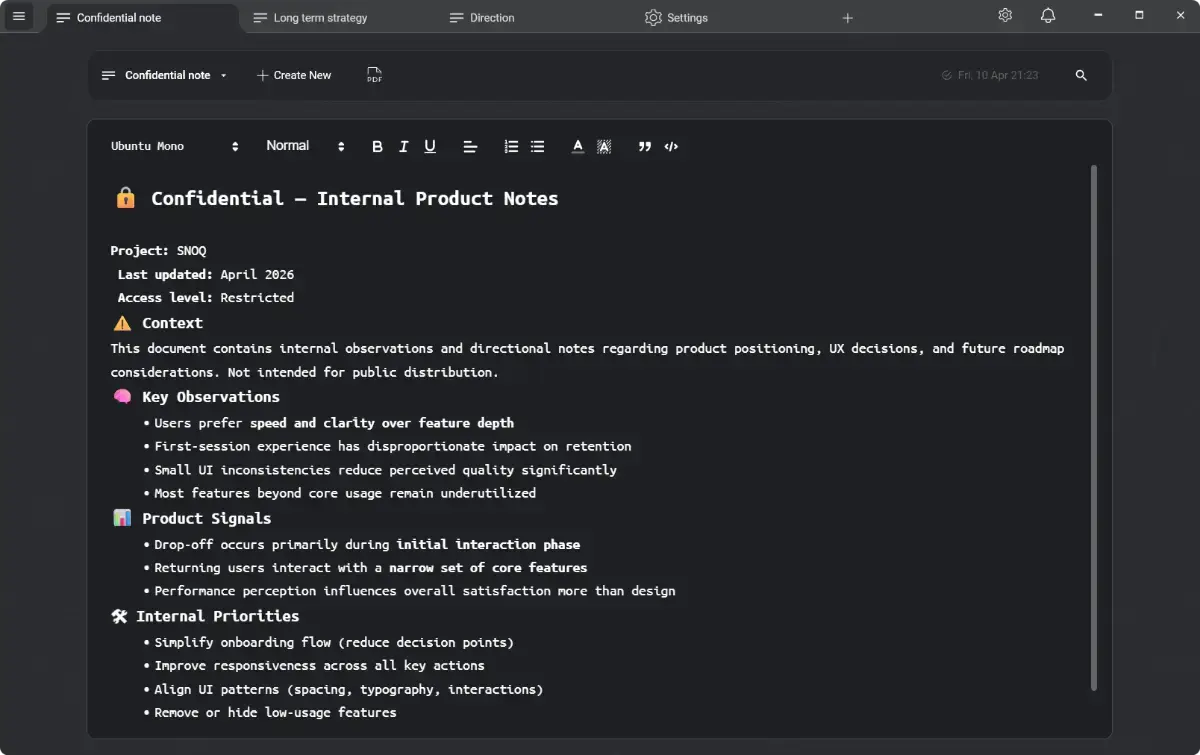Image resolution: width=1200 pixels, height=755 pixels.
Task: Open the Ubuntu Mono font dropdown
Action: [175, 146]
